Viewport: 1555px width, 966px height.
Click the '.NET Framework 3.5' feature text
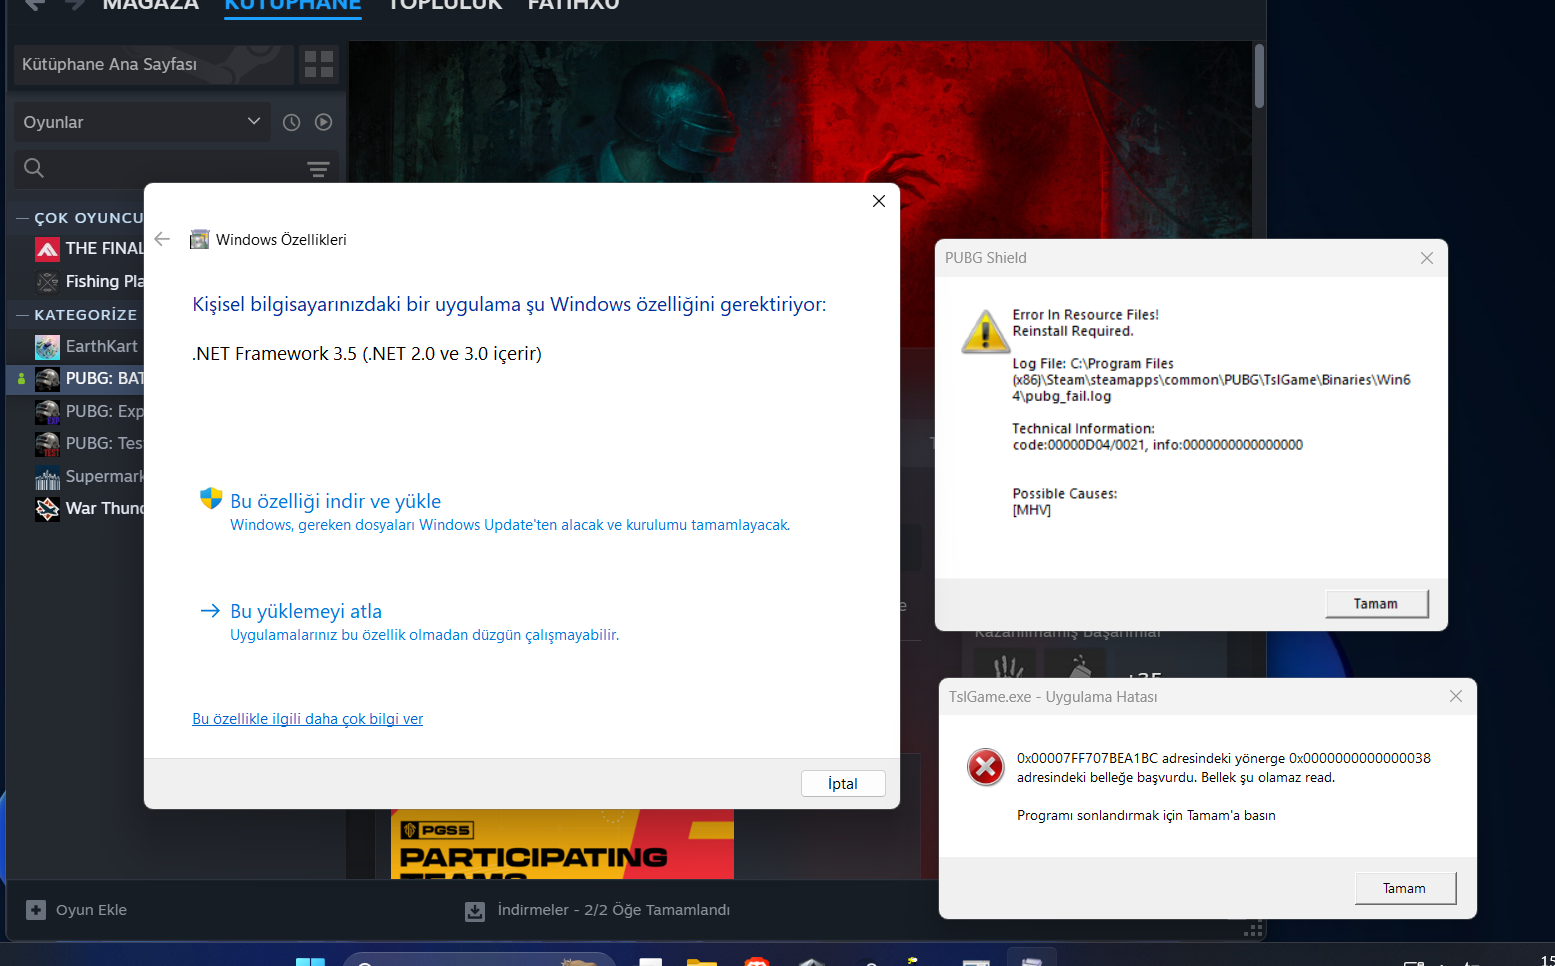pos(367,354)
